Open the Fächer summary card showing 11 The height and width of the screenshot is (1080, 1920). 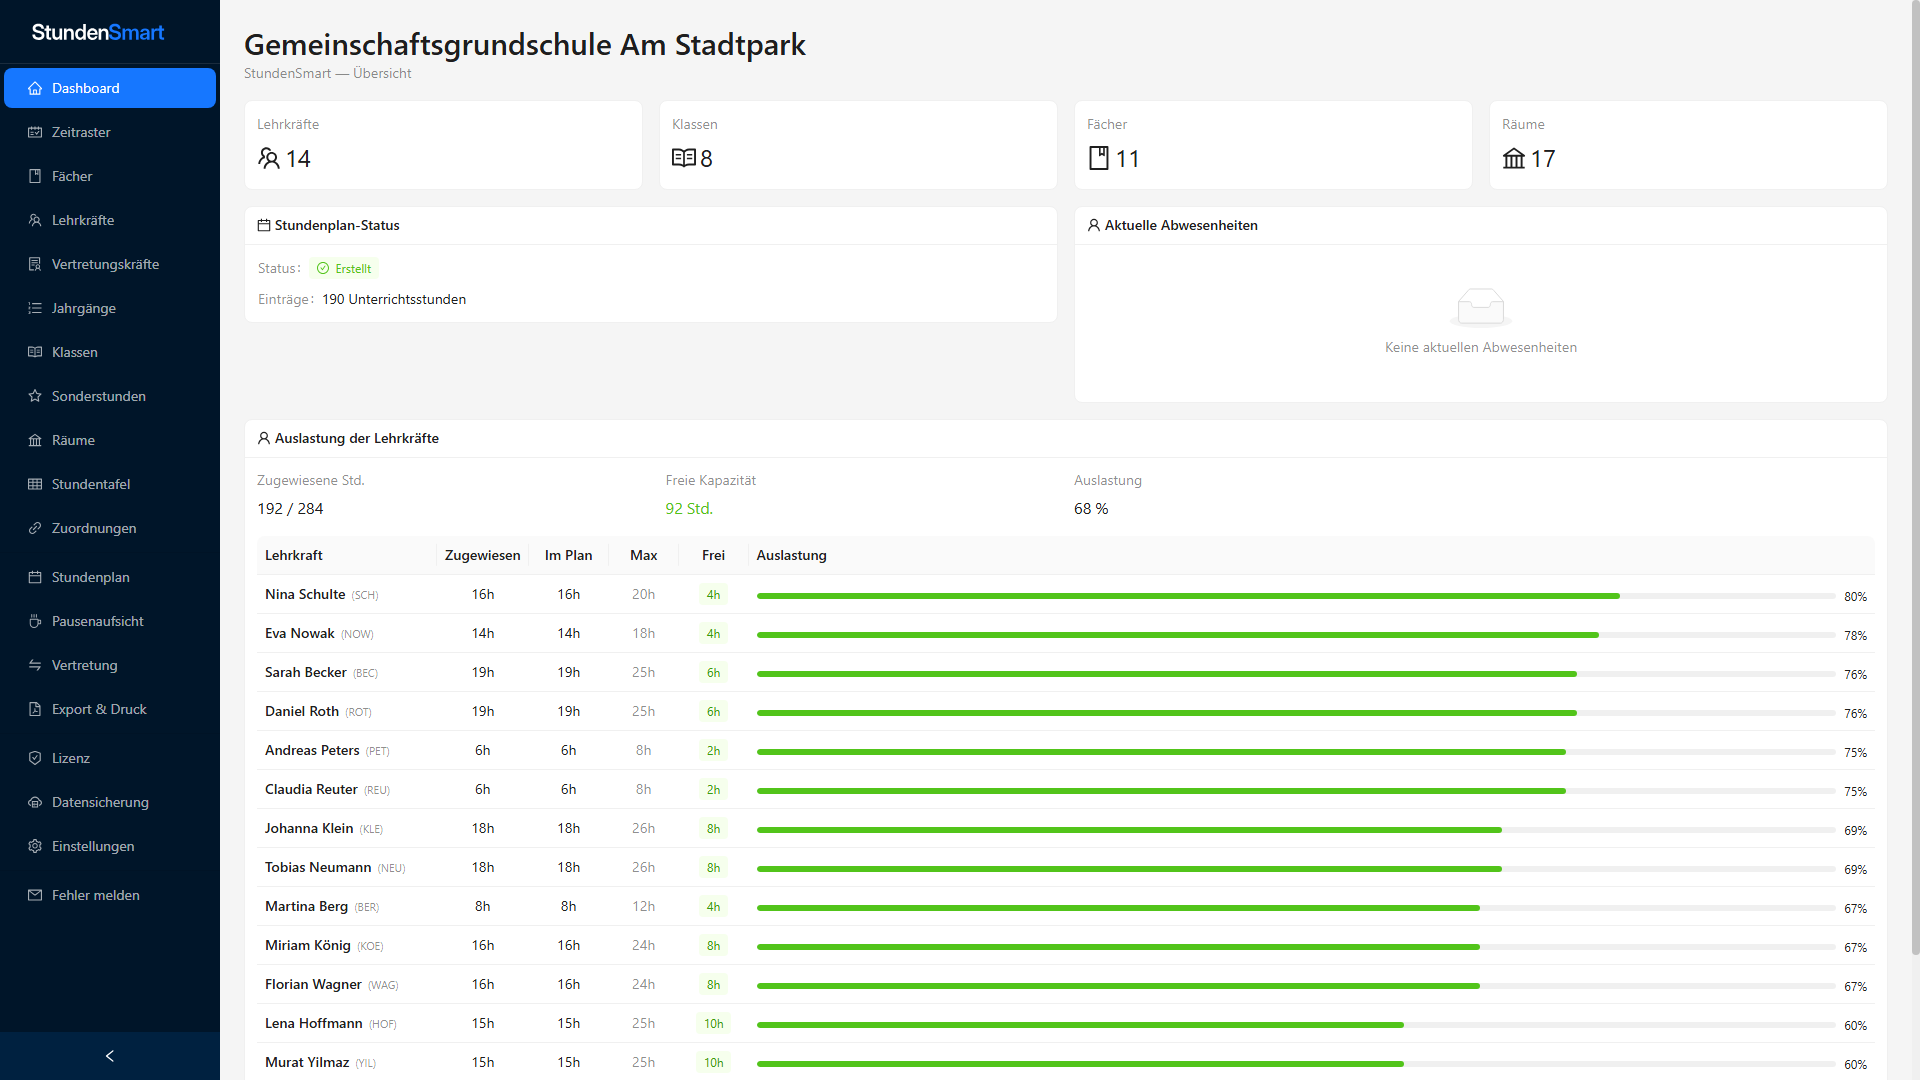[x=1273, y=145]
